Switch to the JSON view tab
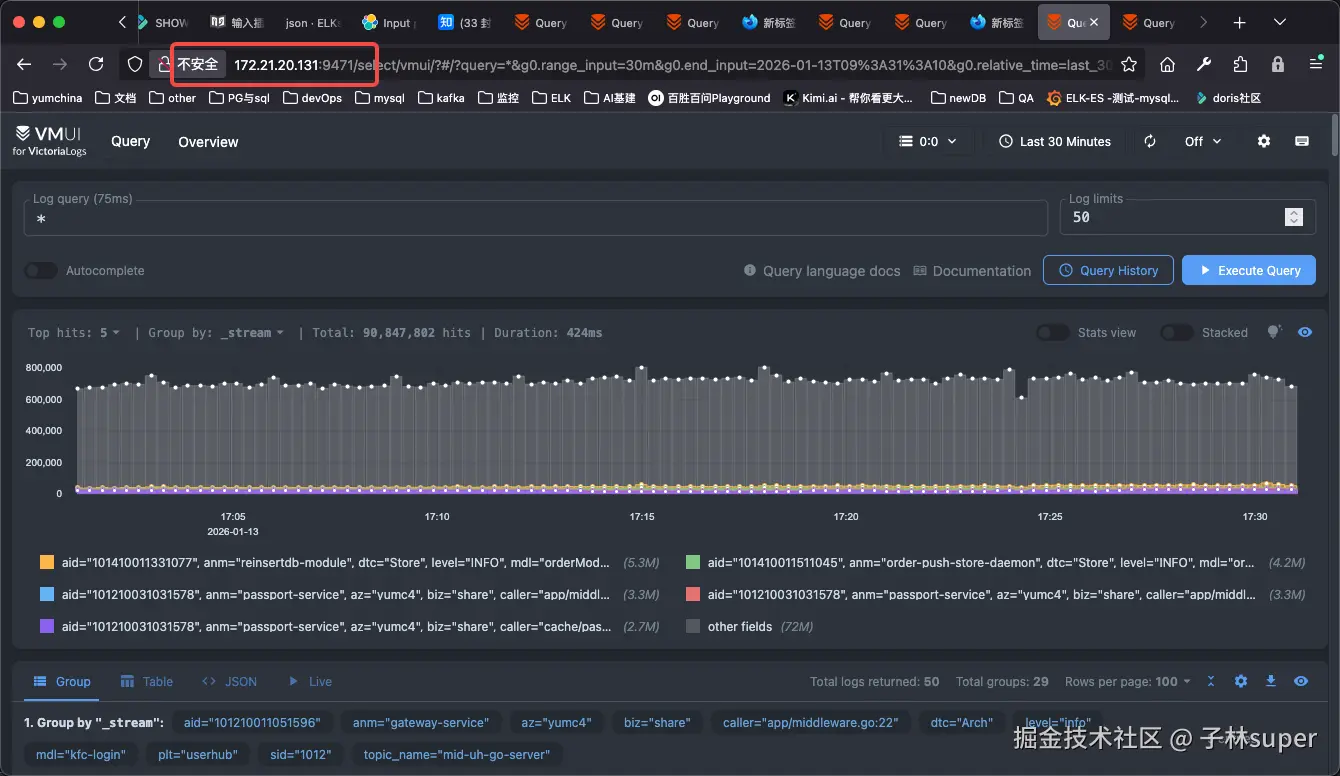Screen dimensions: 1340x776 click(x=229, y=681)
